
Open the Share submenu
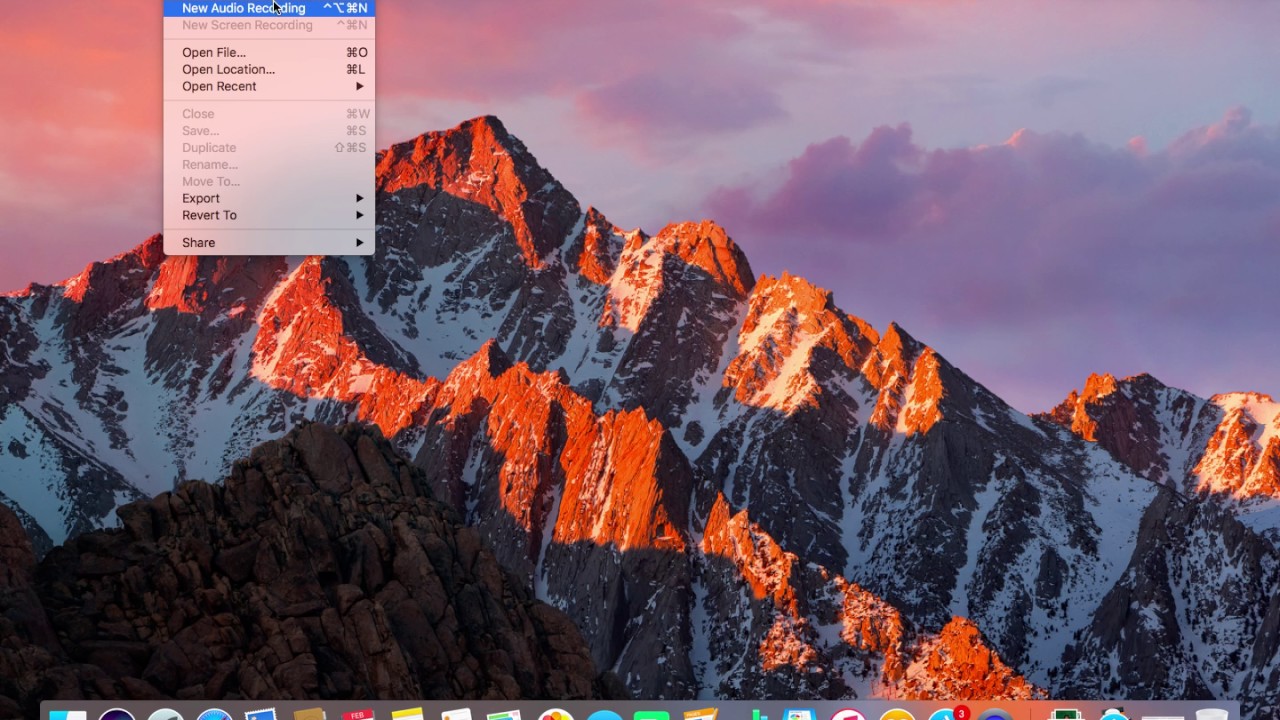(x=269, y=242)
